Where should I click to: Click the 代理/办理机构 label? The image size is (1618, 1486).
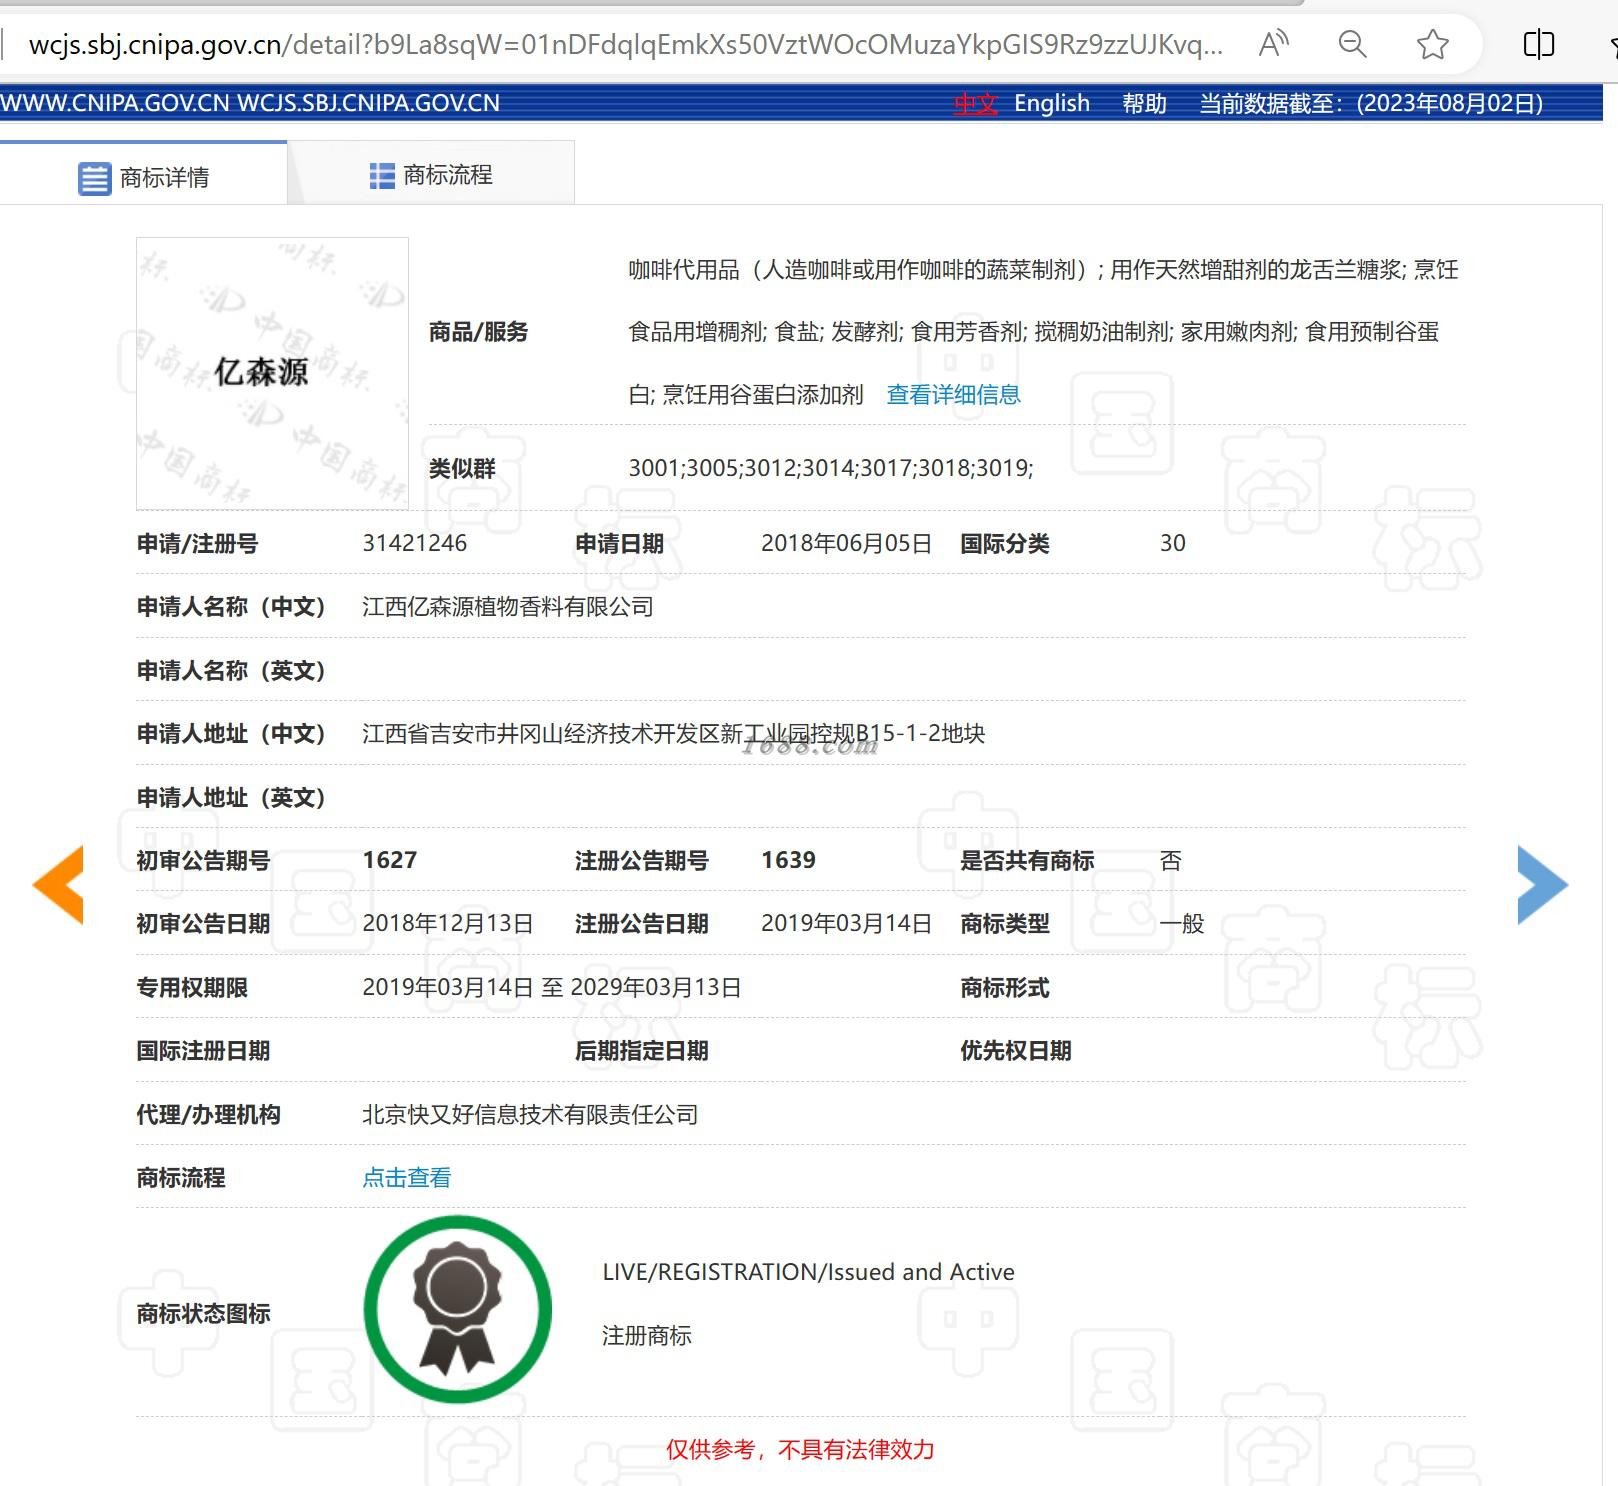pos(208,1115)
